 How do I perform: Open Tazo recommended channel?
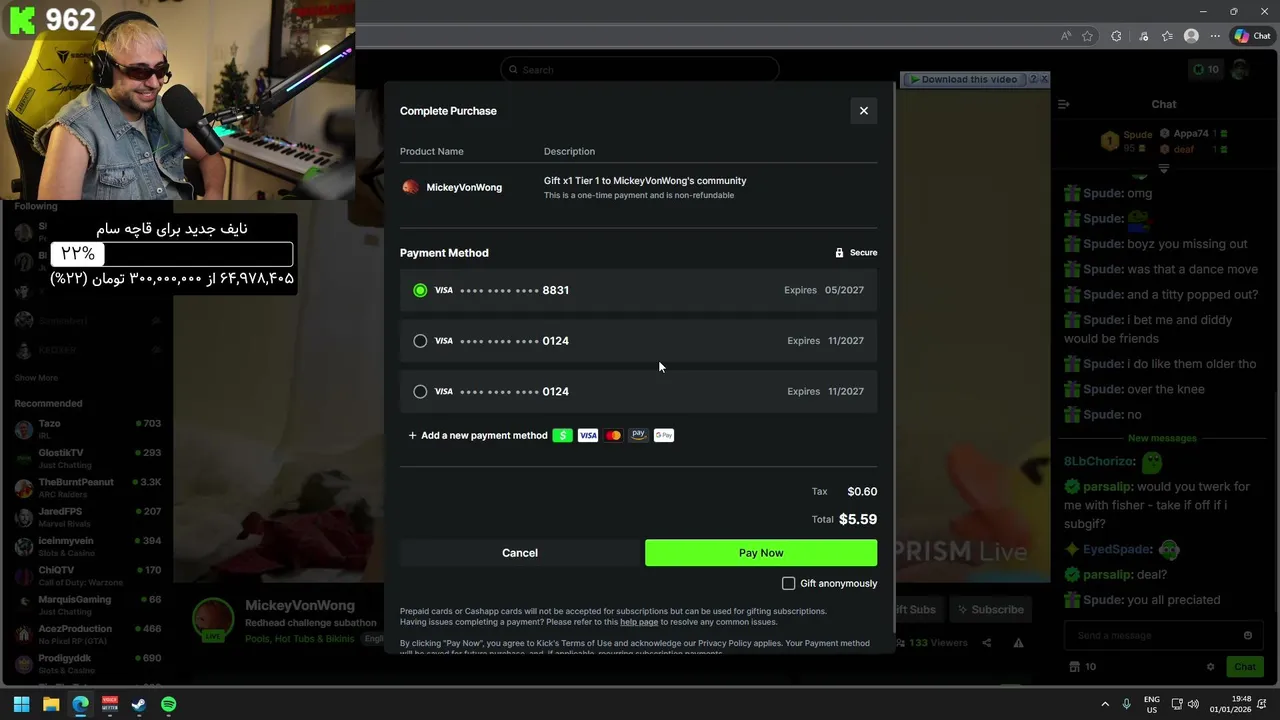87,429
